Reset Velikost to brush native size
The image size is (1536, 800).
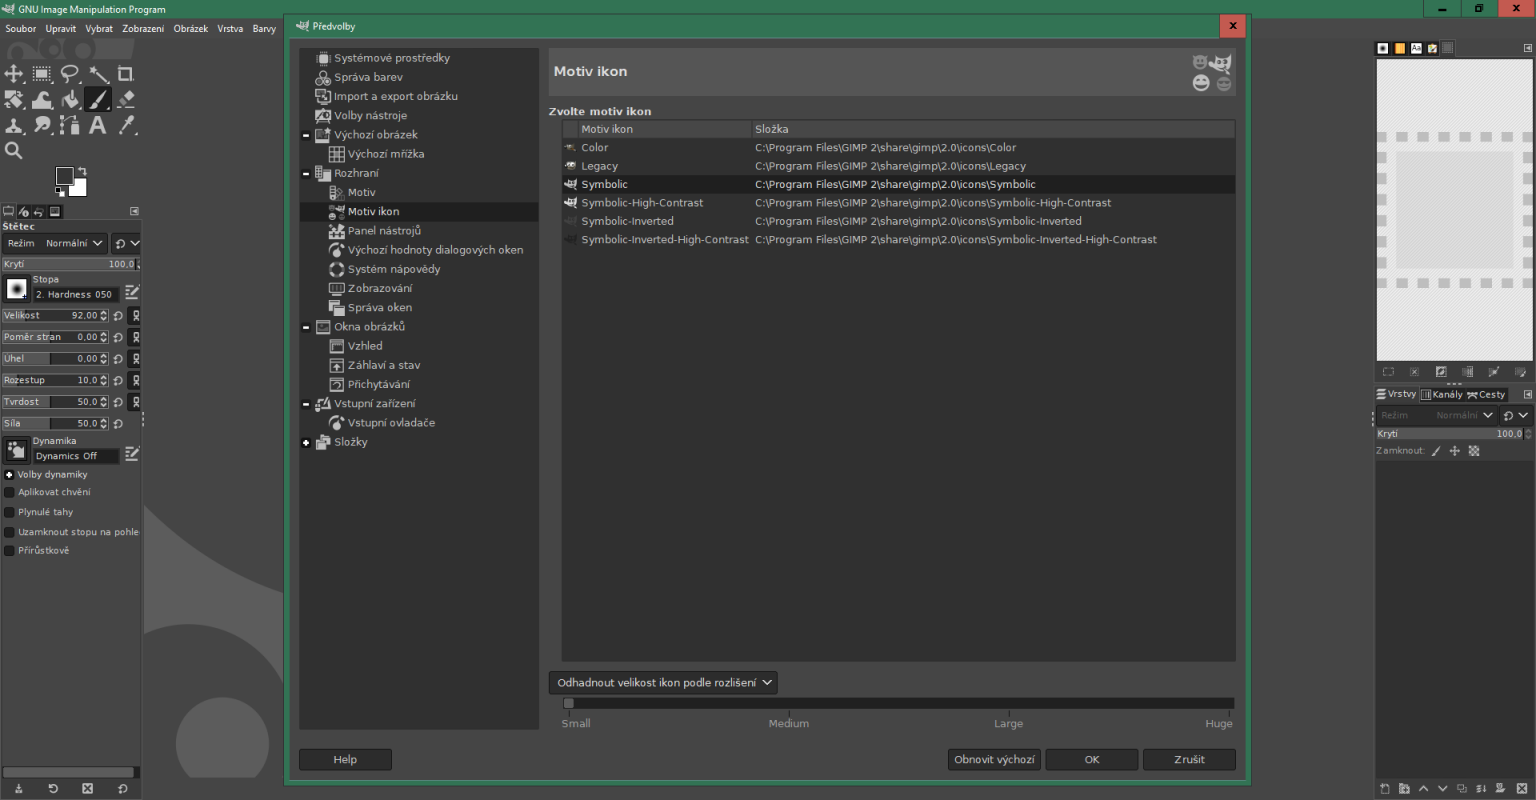[118, 316]
